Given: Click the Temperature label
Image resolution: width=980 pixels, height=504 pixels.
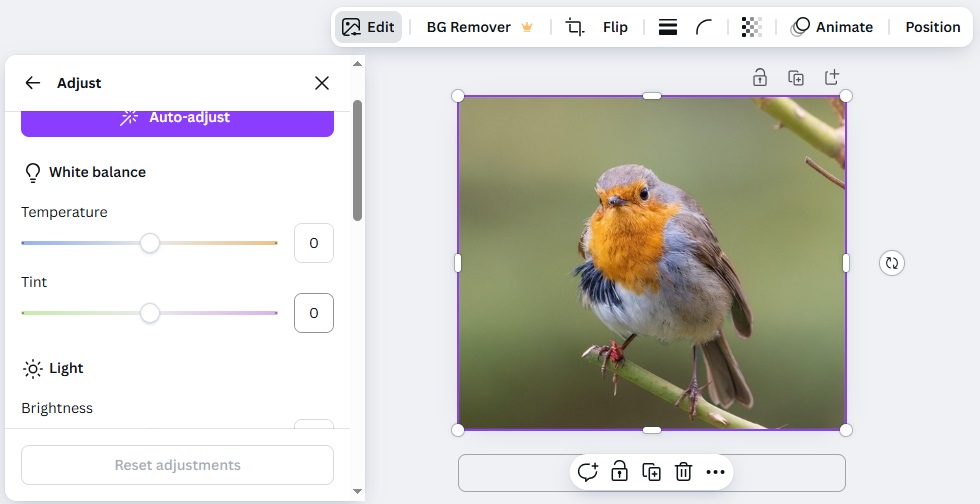Looking at the screenshot, I should point(64,213).
